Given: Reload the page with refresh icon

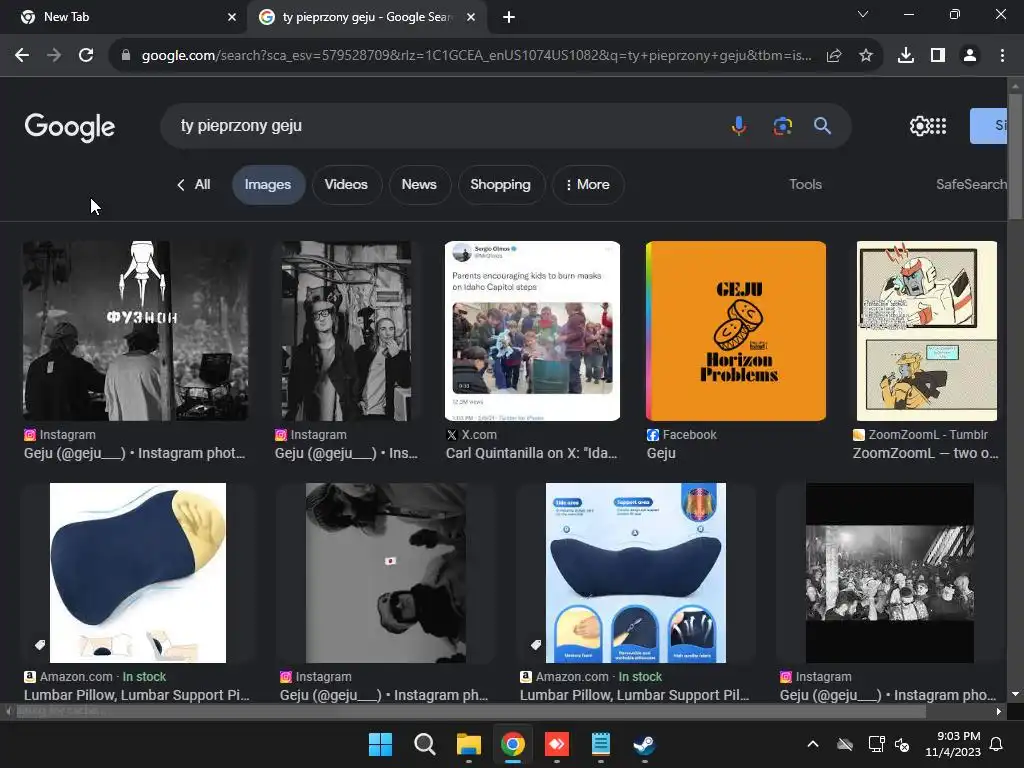Looking at the screenshot, I should click(x=86, y=56).
